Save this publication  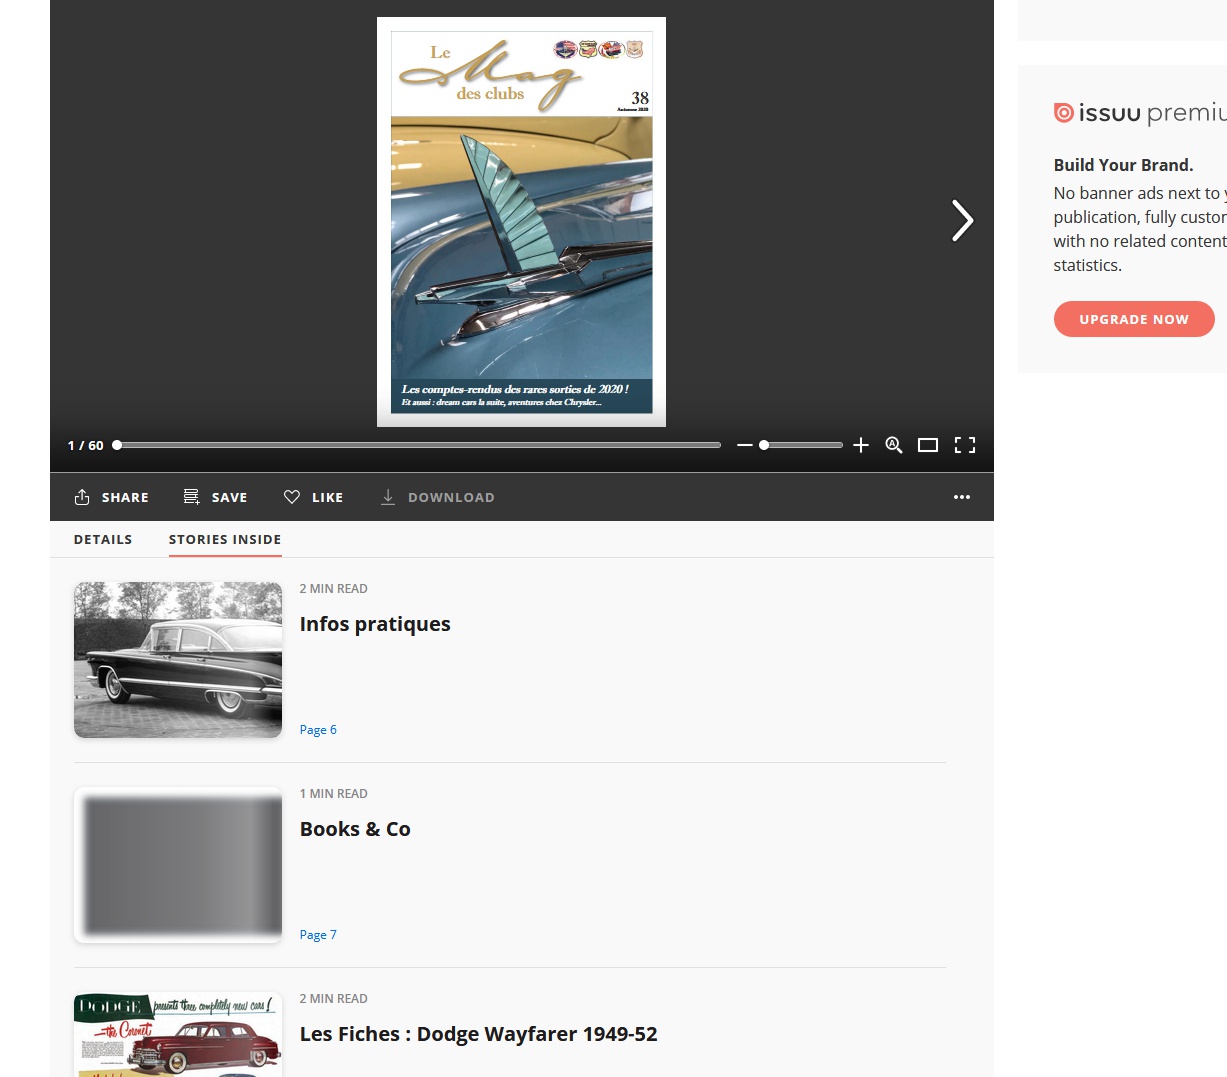click(215, 497)
